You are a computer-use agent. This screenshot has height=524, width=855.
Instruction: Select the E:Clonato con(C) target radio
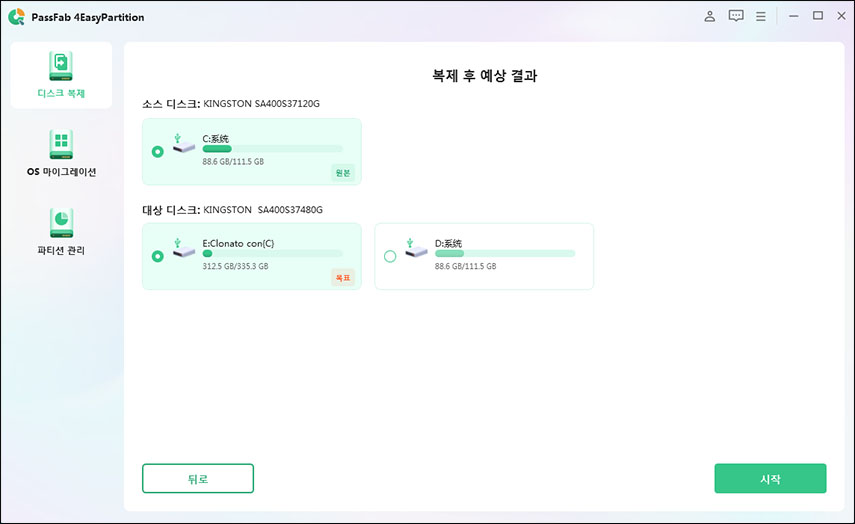coord(158,256)
